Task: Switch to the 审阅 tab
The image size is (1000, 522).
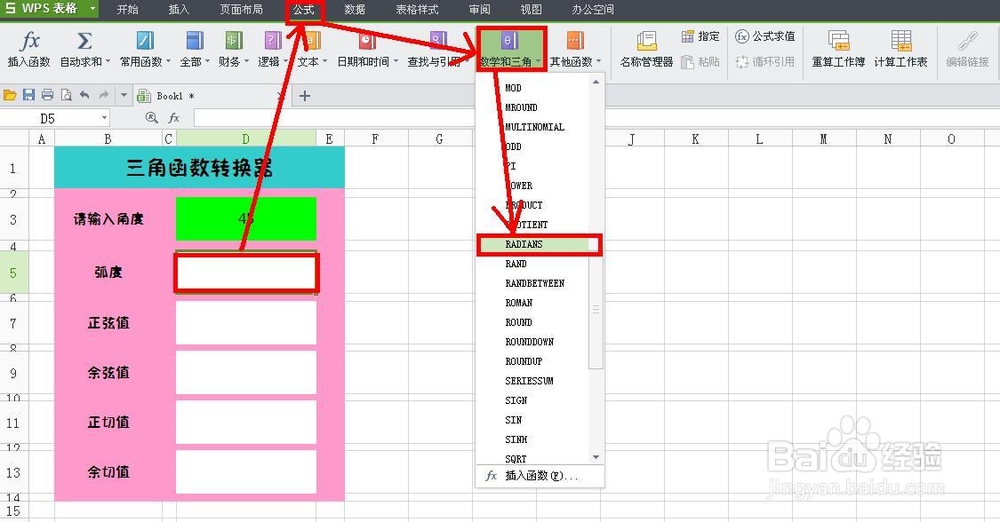Action: 480,10
